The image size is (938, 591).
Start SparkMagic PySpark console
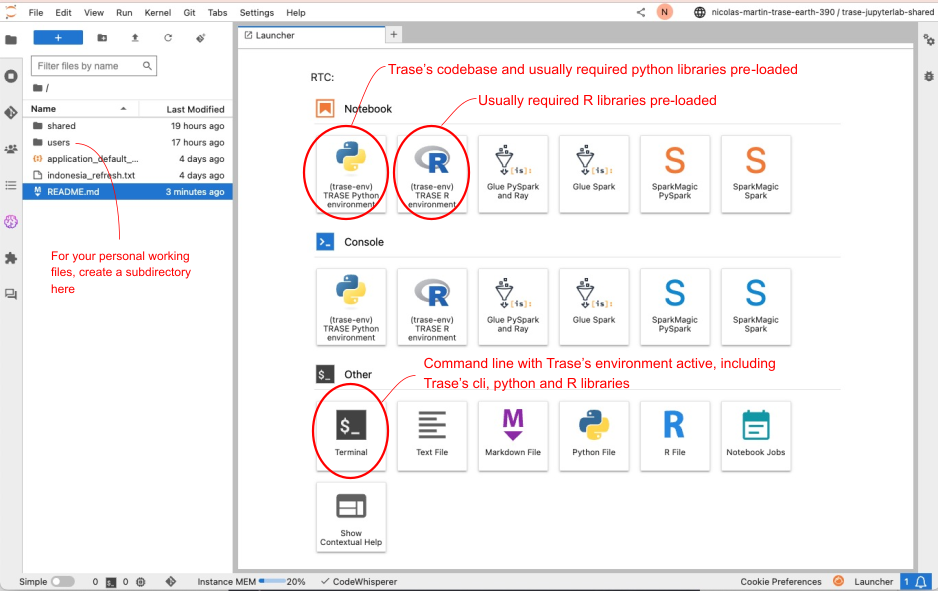point(675,306)
